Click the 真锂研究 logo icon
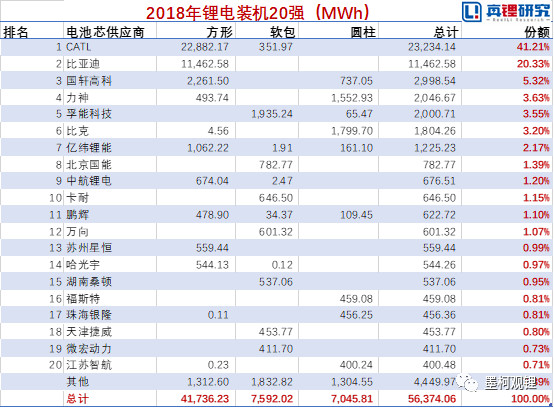Viewport: 554px width, 408px height. pyautogui.click(x=471, y=11)
